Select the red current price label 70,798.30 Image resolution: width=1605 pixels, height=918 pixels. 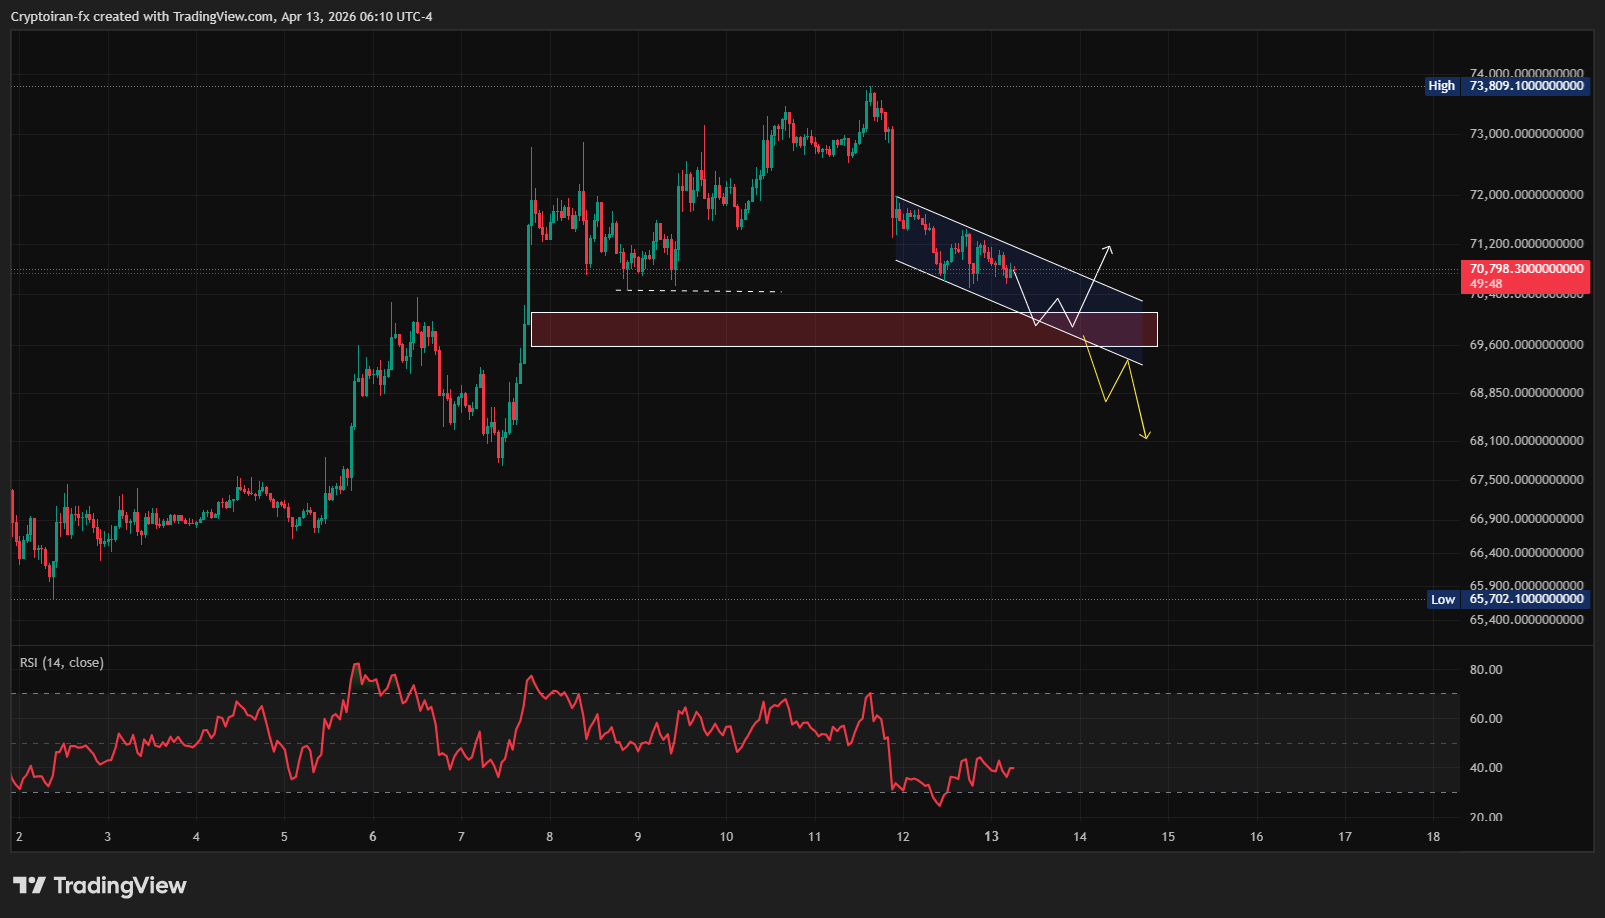1525,270
